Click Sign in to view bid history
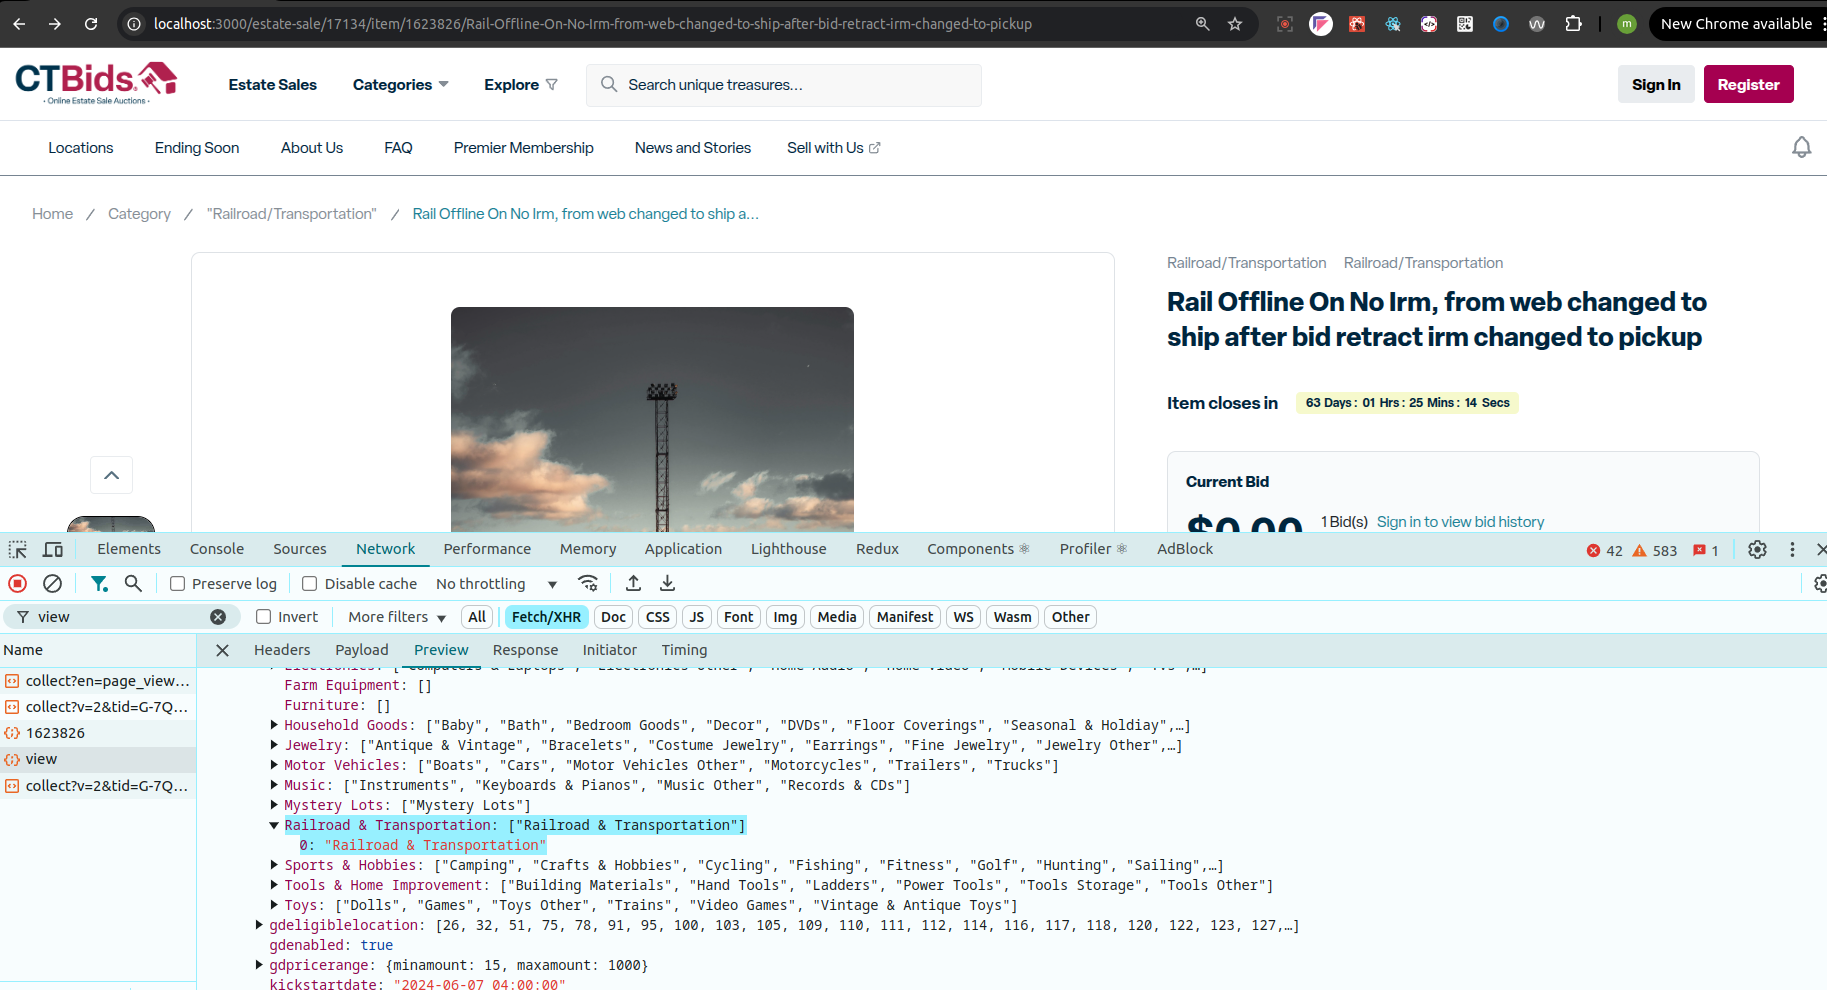Viewport: 1827px width, 990px height. [1460, 522]
